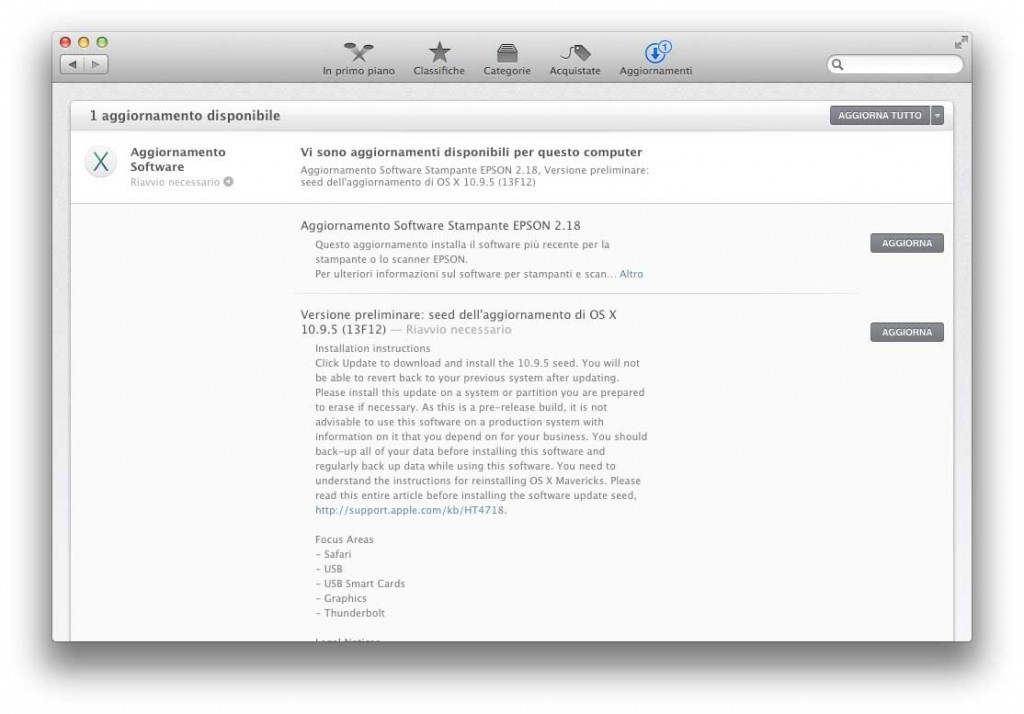The width and height of the screenshot is (1024, 714).
Task: Click 'Aggiornamento Software Stampante EPSON 2.18' heading
Action: (x=440, y=225)
